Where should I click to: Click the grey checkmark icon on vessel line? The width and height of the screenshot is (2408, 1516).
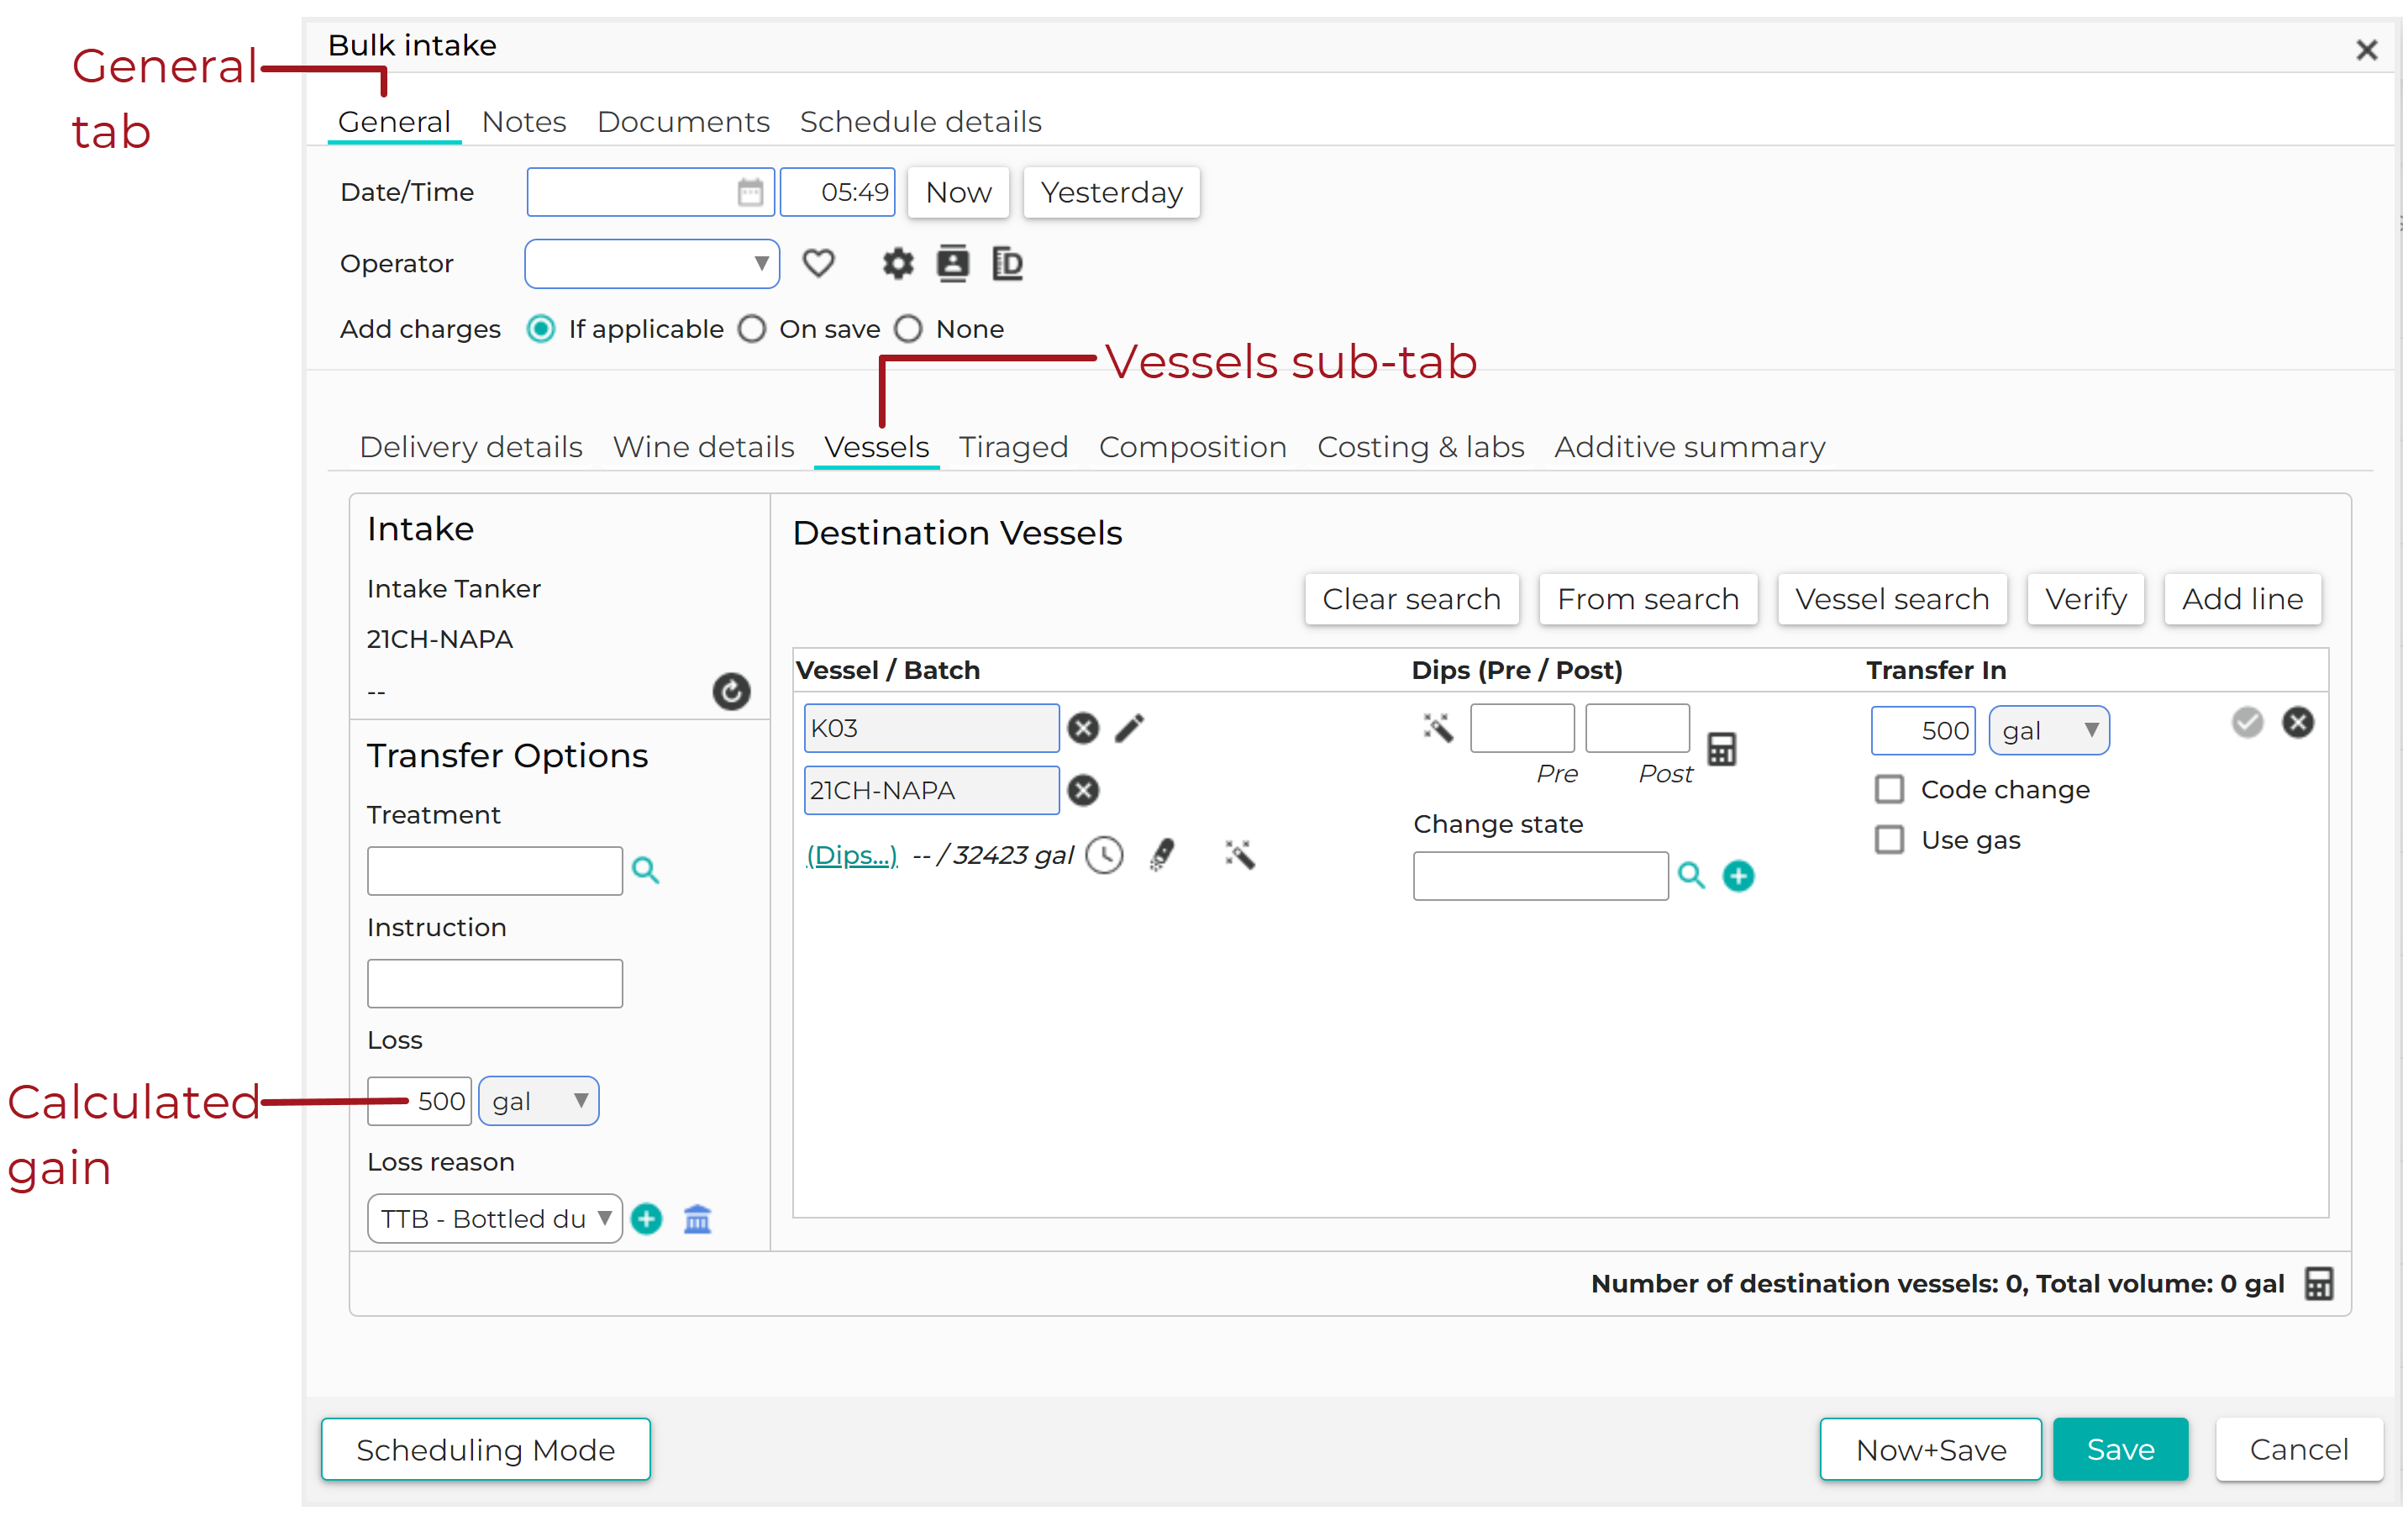(x=2247, y=722)
